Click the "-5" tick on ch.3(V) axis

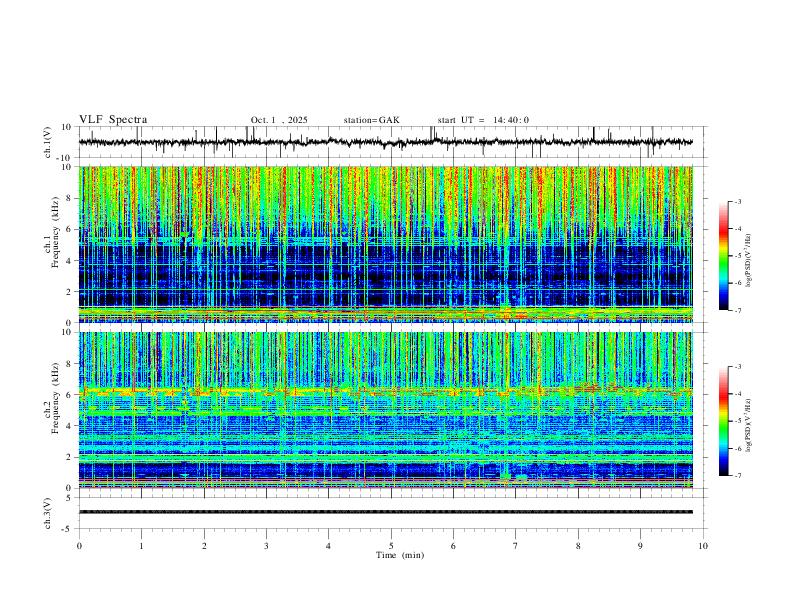(68, 529)
